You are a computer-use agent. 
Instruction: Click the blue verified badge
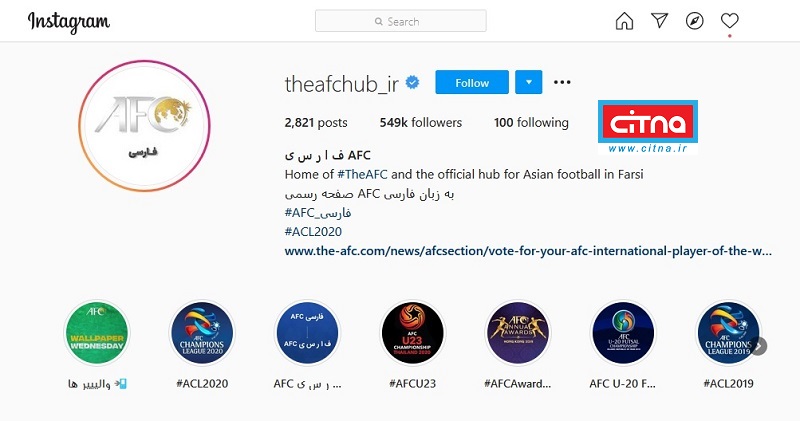(412, 82)
